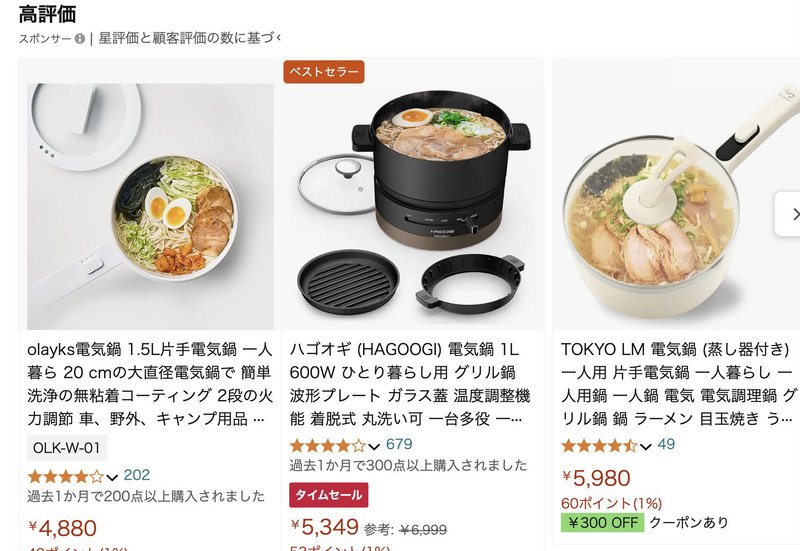The height and width of the screenshot is (551, 800).
Task: Click the ベストセラー badge
Action: 324,71
